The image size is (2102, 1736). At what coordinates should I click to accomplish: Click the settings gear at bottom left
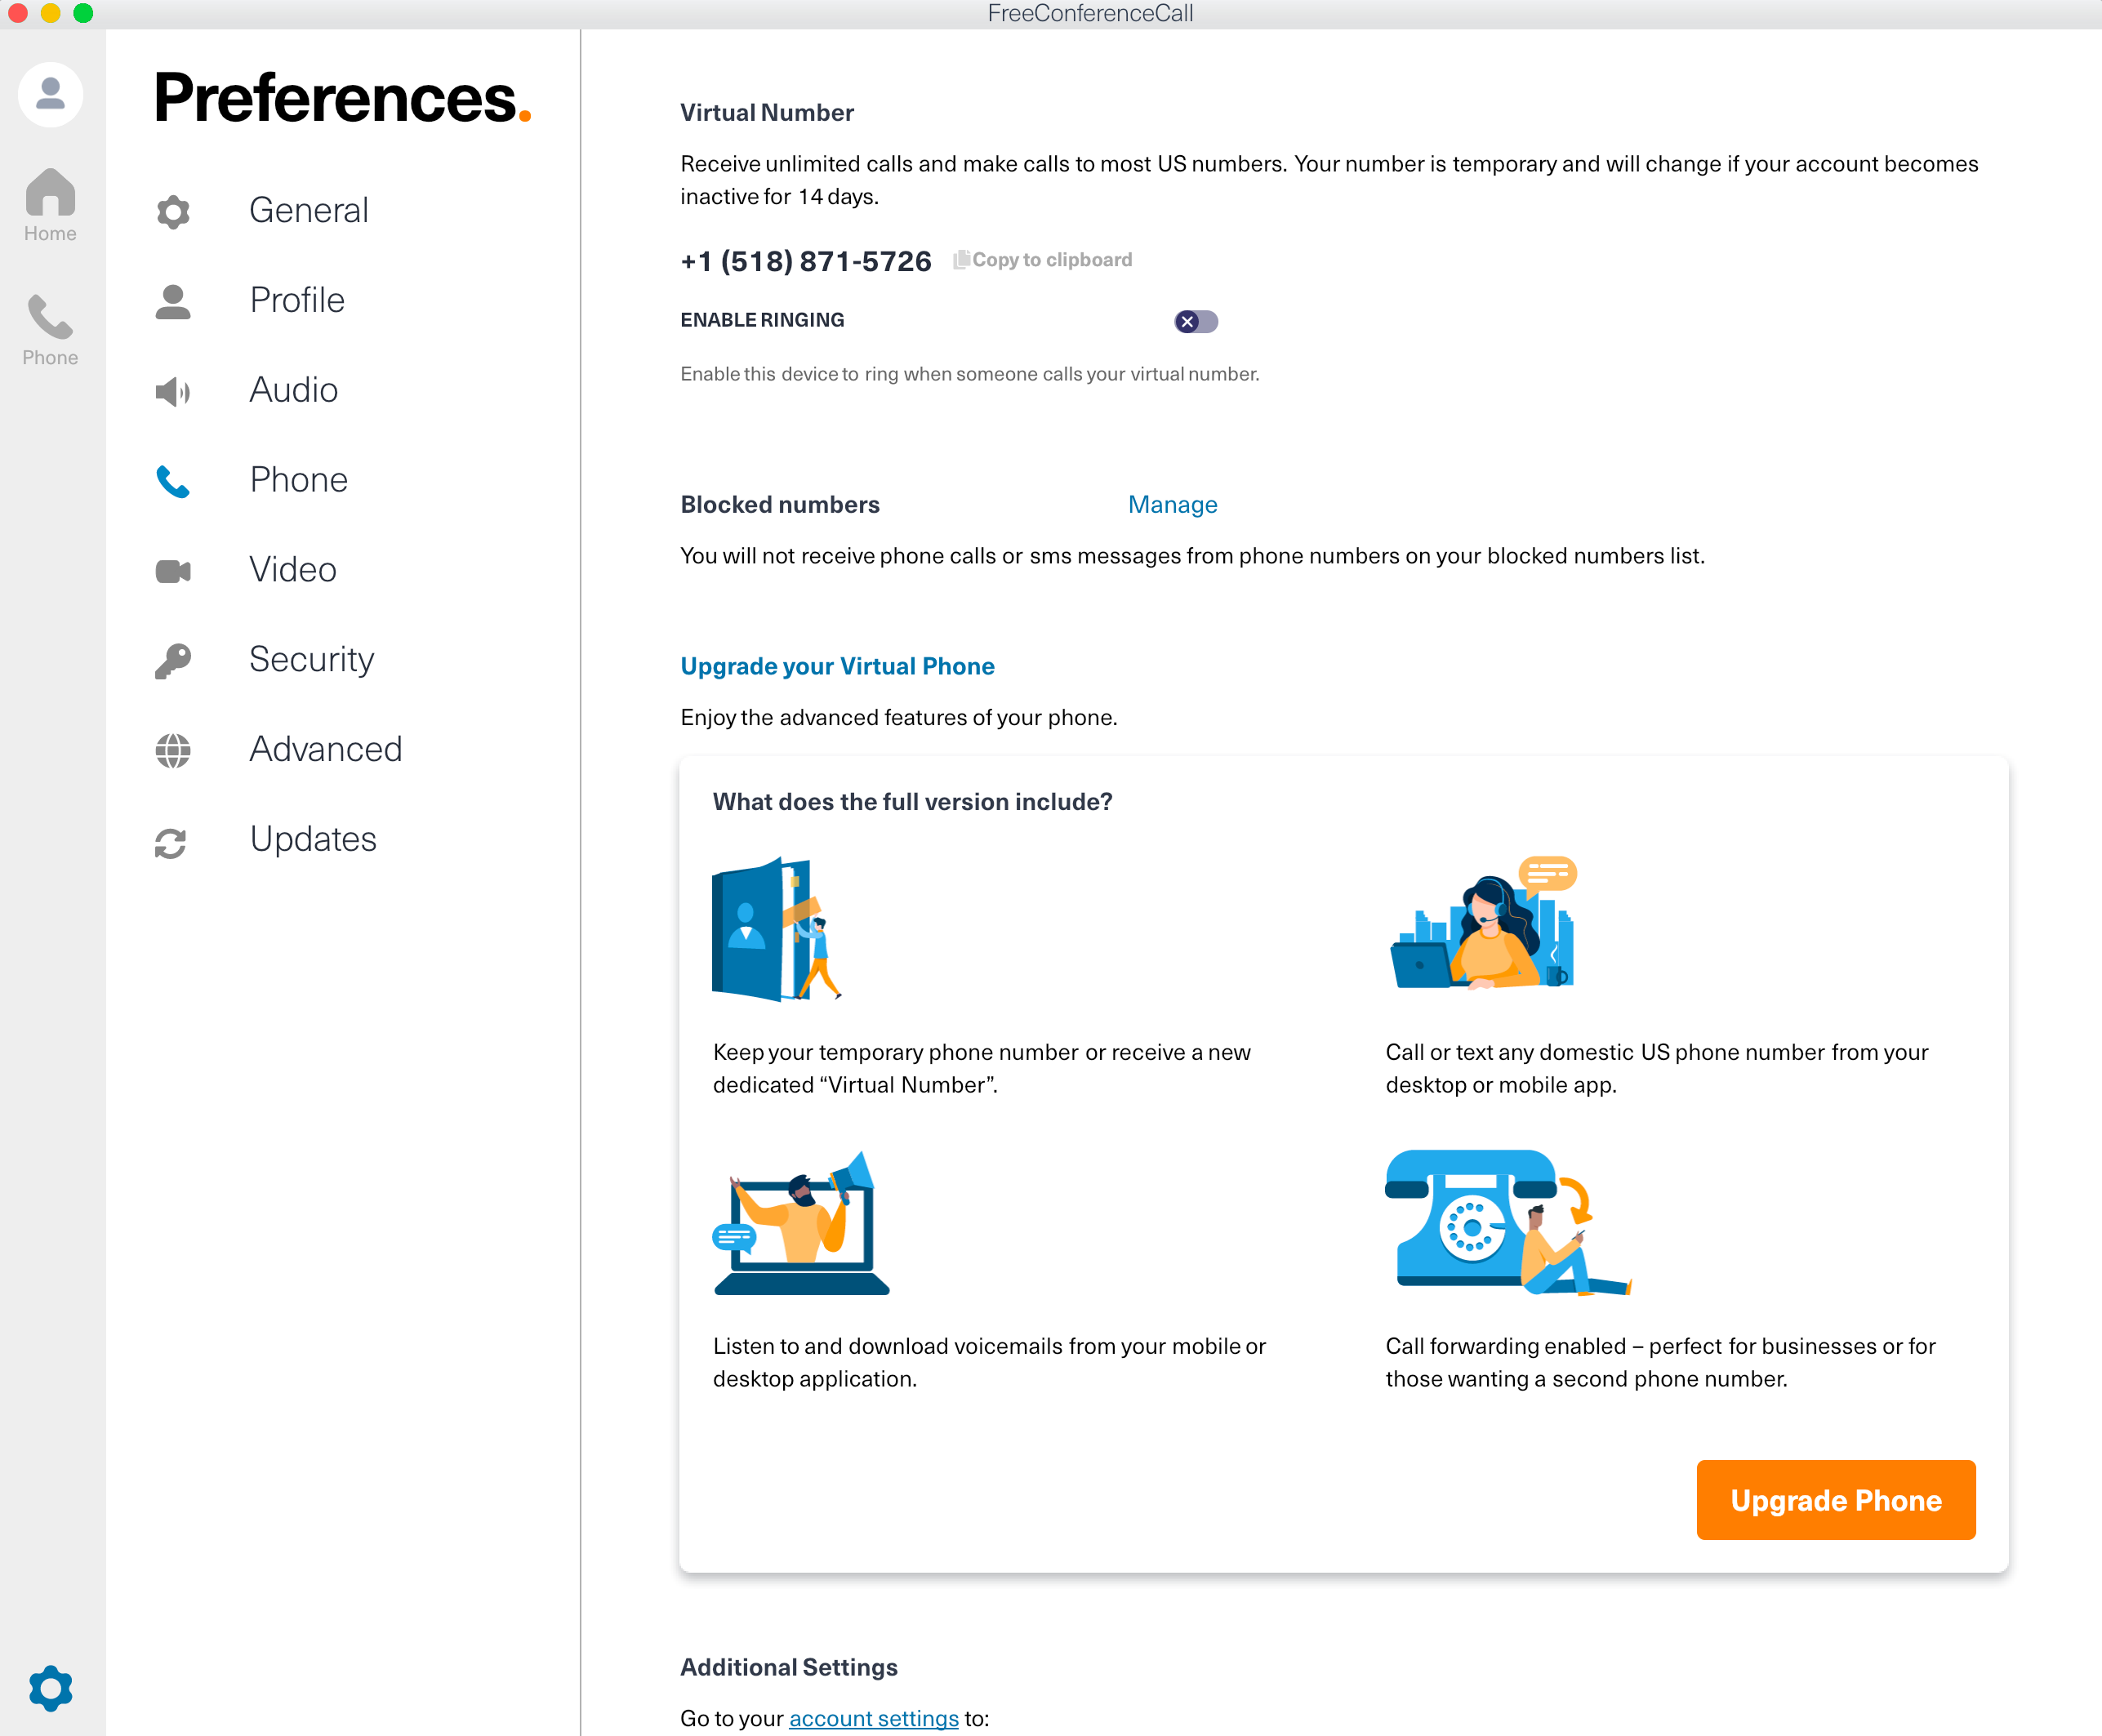click(x=50, y=1688)
